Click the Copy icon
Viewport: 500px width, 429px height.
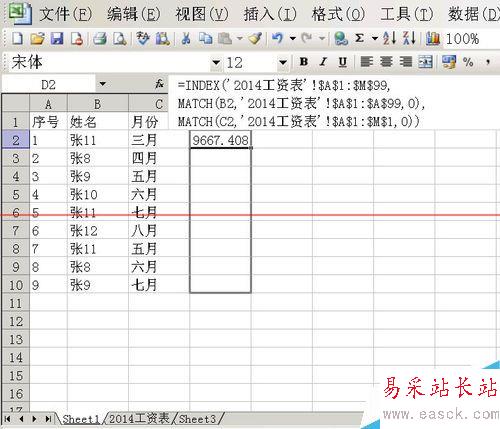[x=206, y=39]
